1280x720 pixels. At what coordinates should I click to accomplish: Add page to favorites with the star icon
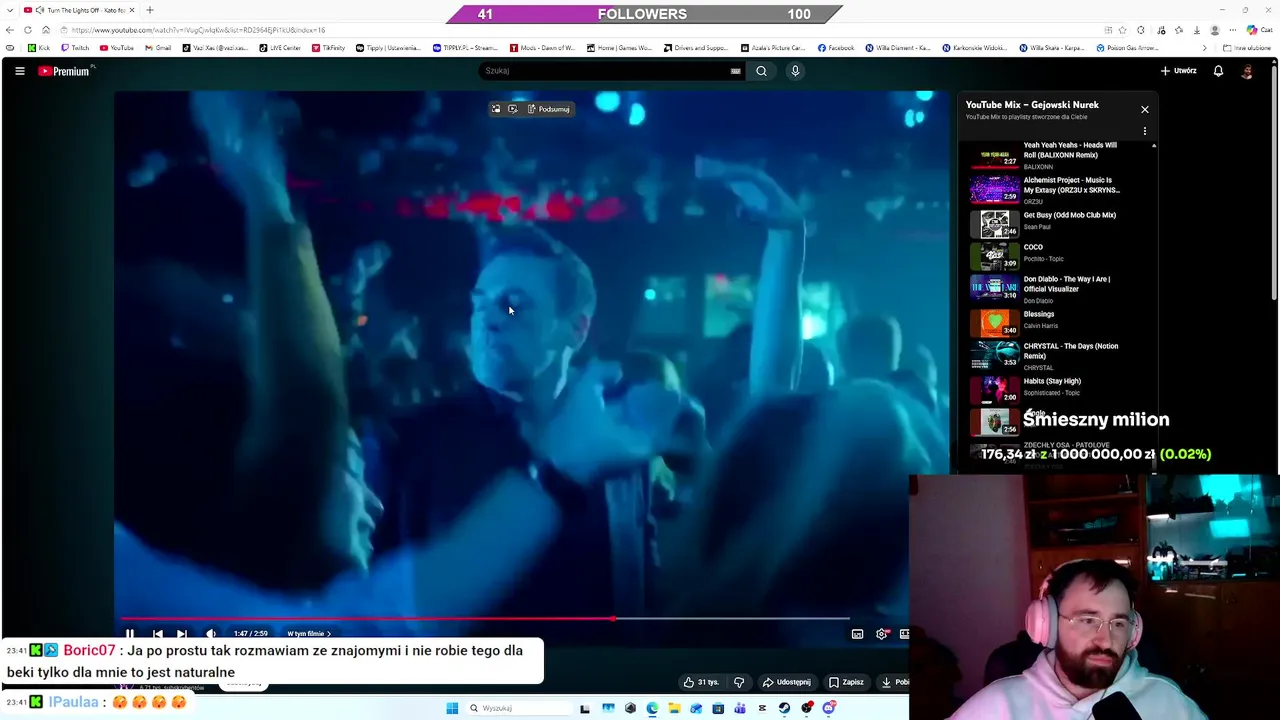pos(1123,30)
